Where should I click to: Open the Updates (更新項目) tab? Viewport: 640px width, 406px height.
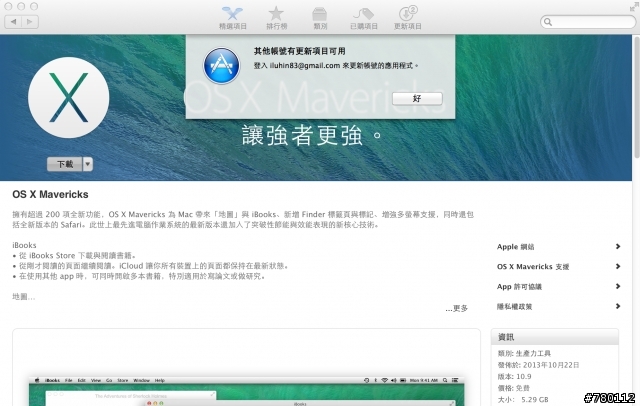pyautogui.click(x=407, y=18)
